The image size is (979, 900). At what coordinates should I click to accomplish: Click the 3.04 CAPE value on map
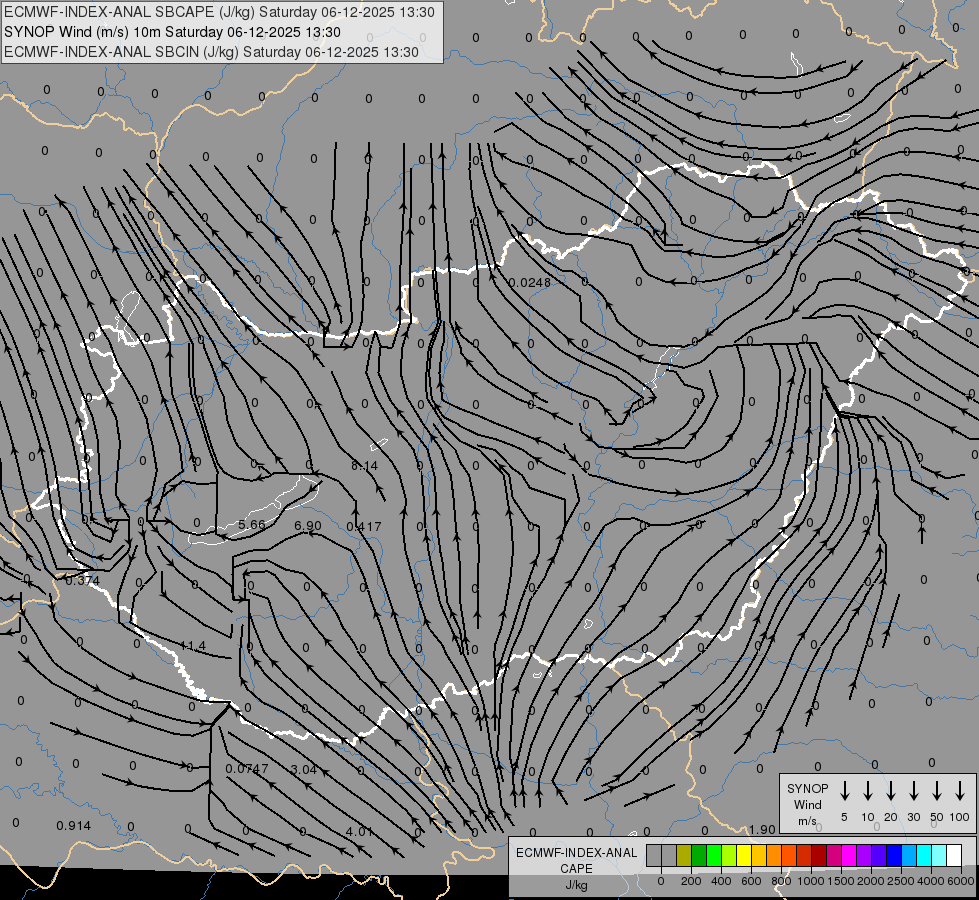point(304,769)
